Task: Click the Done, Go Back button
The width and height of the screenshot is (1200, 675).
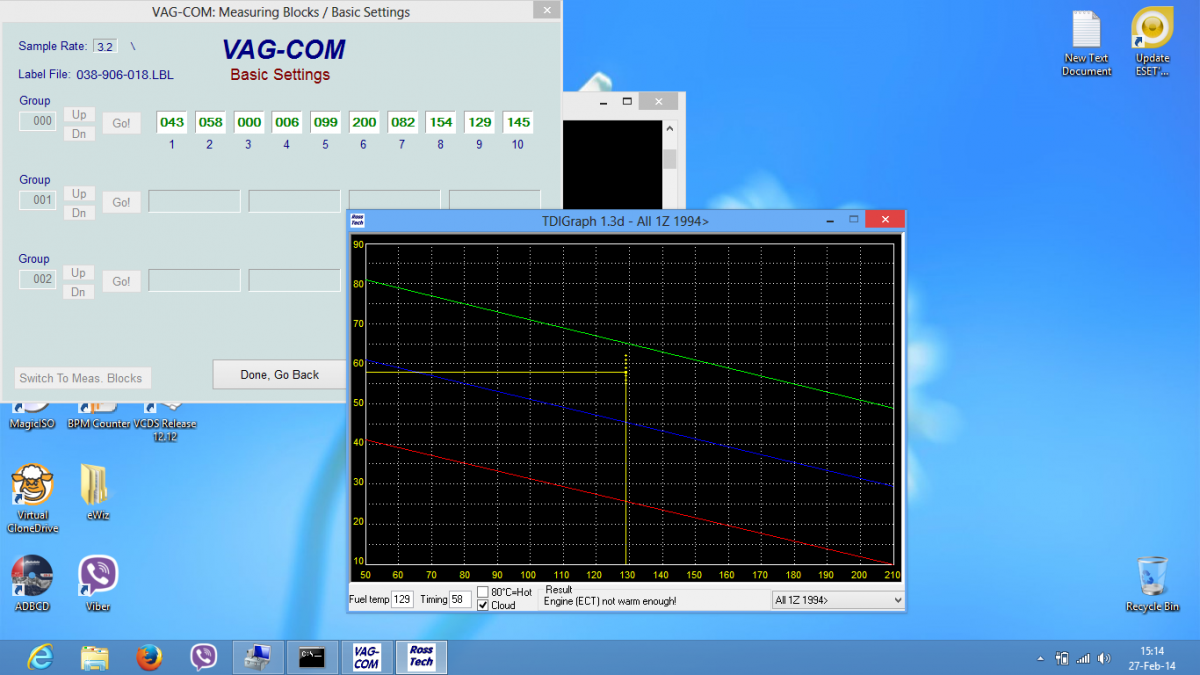Action: tap(280, 375)
